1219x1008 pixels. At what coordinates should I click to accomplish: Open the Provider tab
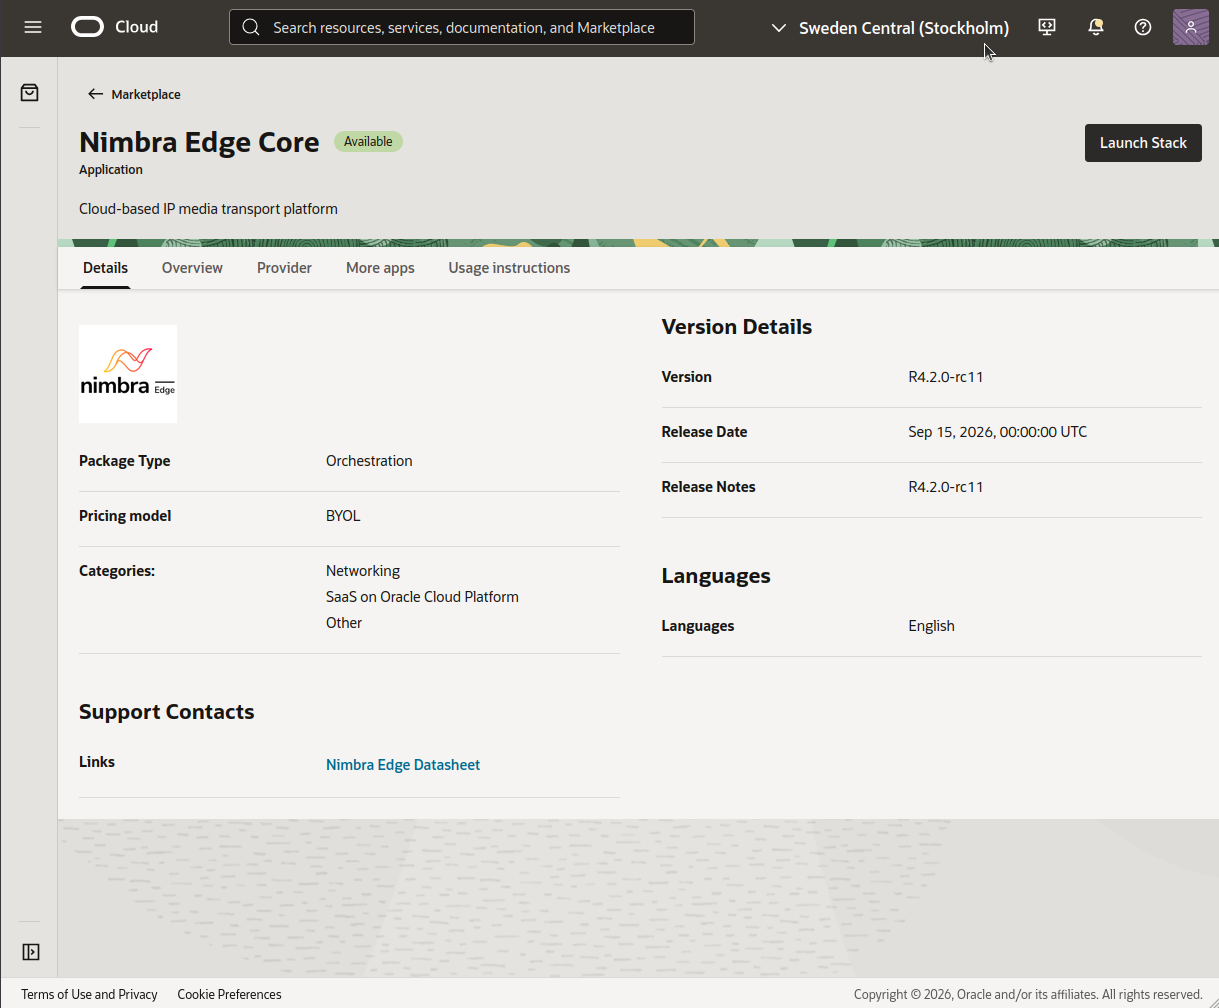click(284, 268)
